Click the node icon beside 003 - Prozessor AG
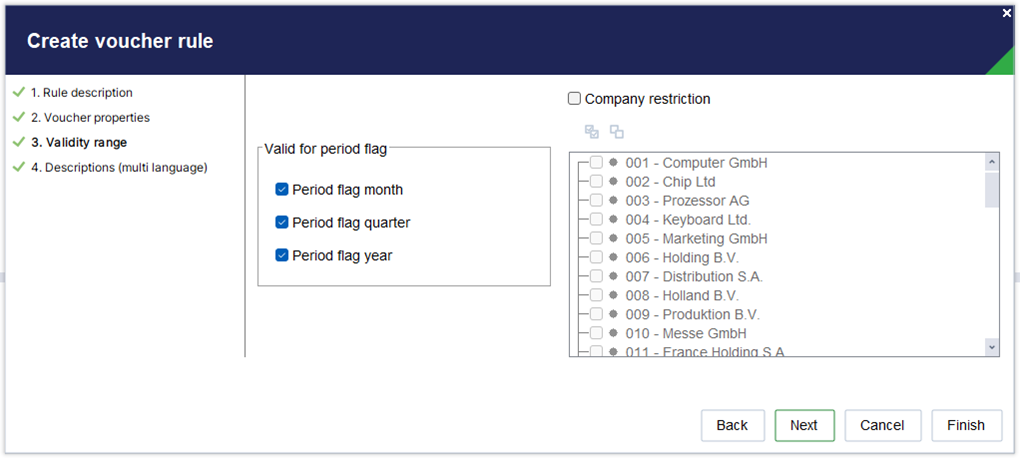Image resolution: width=1020 pixels, height=459 pixels. (613, 200)
